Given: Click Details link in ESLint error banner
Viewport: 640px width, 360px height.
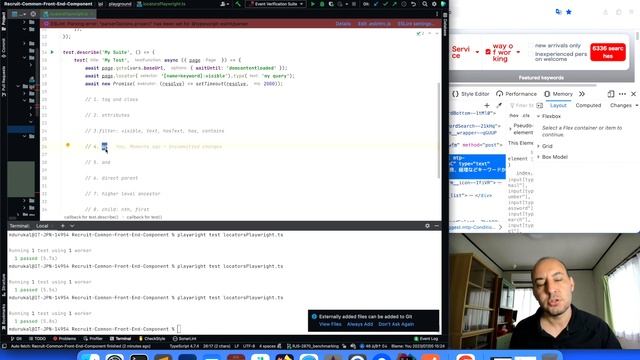Looking at the screenshot, I should (x=343, y=24).
